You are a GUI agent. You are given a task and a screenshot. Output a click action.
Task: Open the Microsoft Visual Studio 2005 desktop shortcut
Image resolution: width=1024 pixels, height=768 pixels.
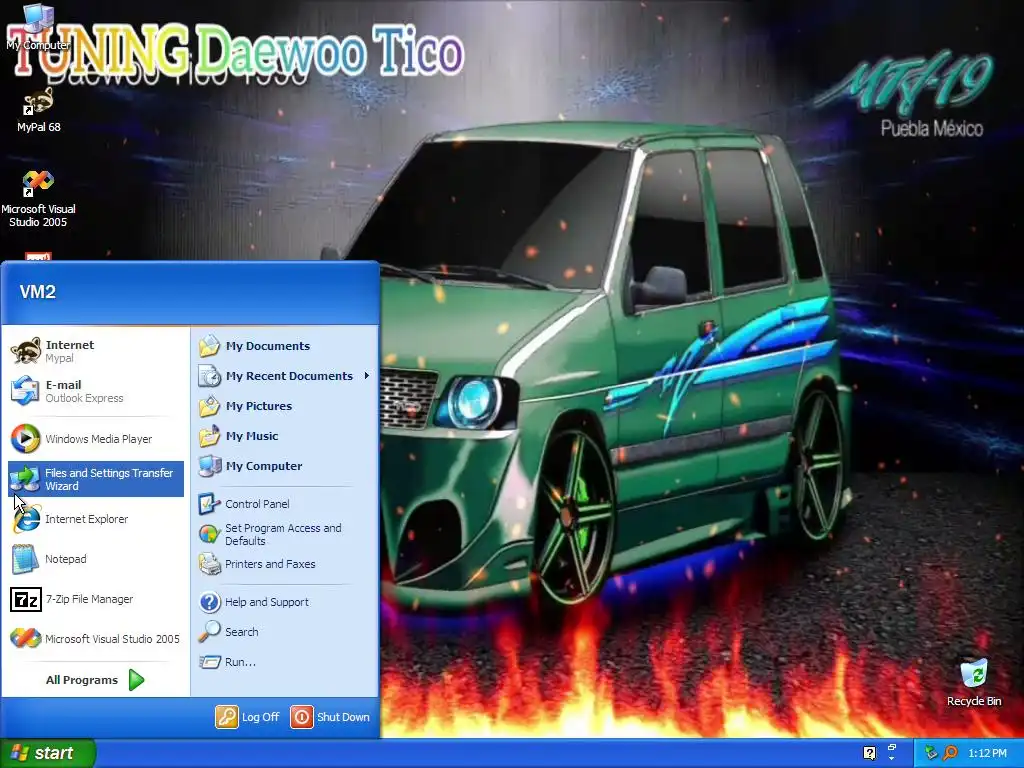point(38,199)
